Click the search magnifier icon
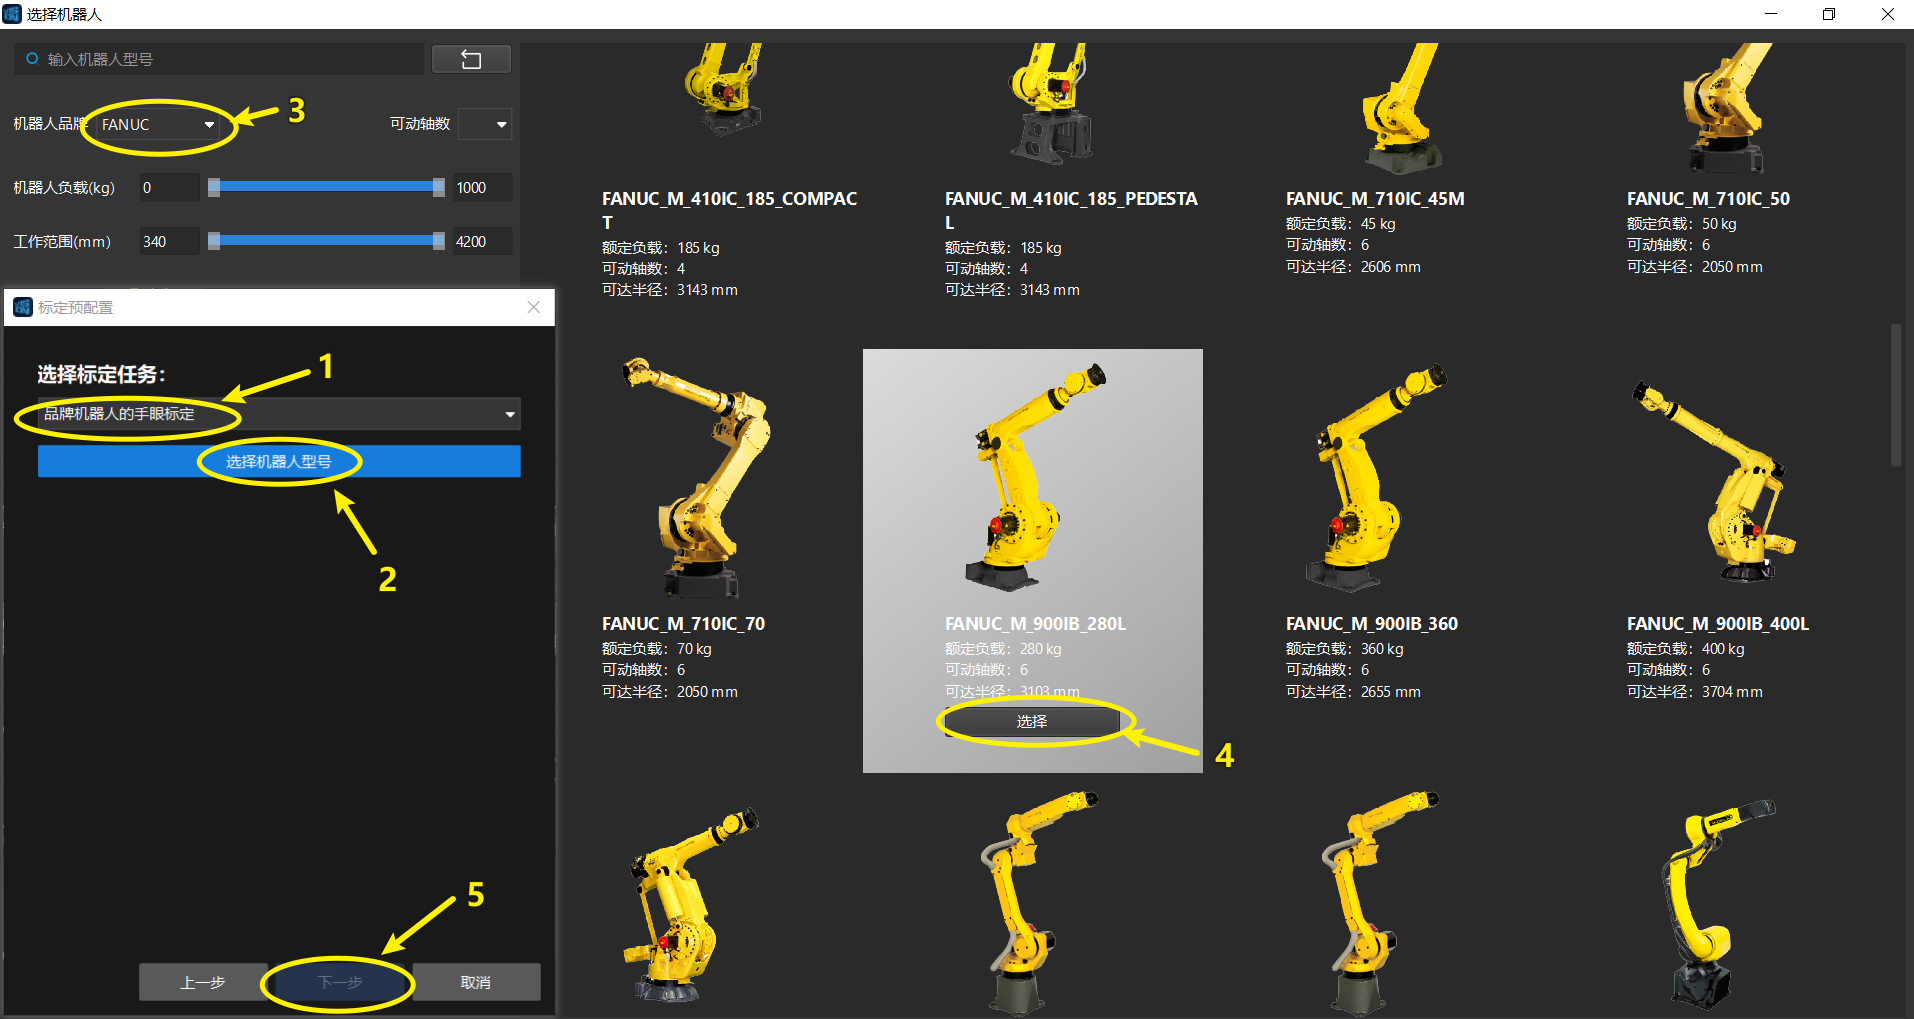The width and height of the screenshot is (1914, 1019). tap(32, 59)
